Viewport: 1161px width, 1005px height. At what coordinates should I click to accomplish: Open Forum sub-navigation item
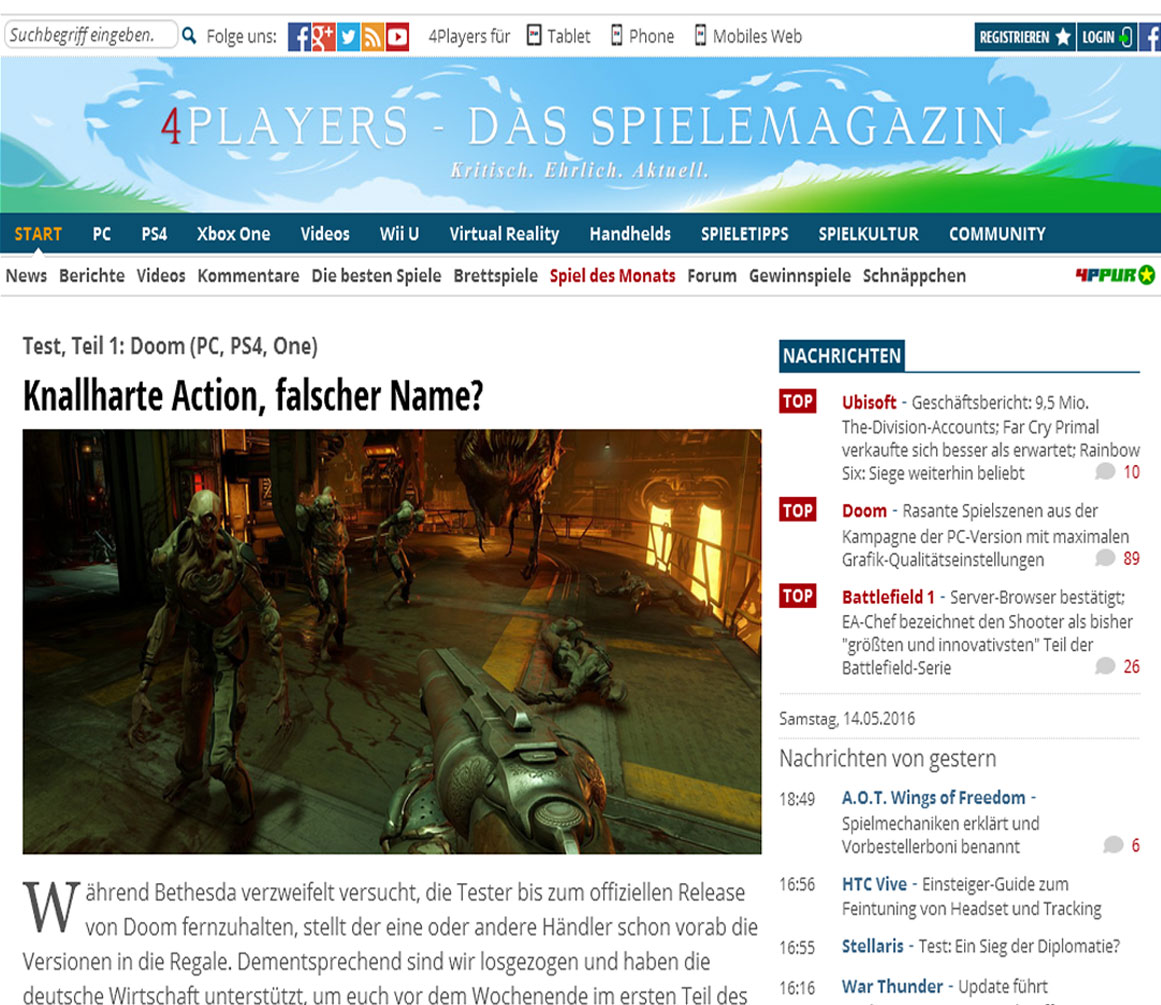pos(712,276)
